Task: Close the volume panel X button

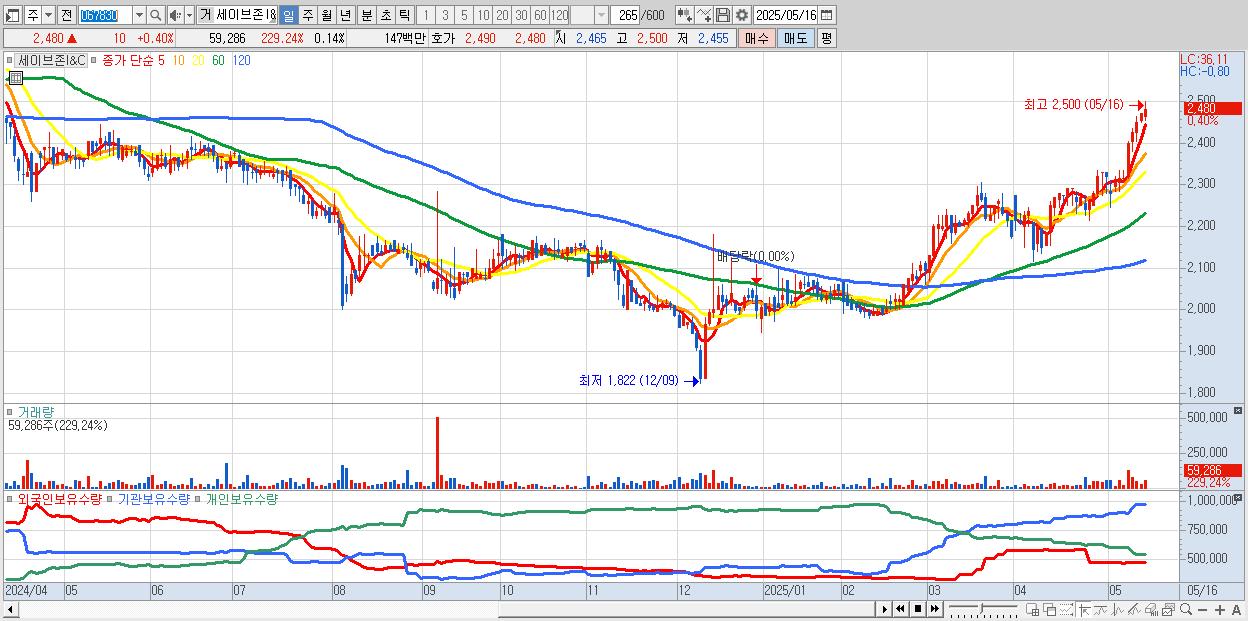Action: coord(1238,410)
